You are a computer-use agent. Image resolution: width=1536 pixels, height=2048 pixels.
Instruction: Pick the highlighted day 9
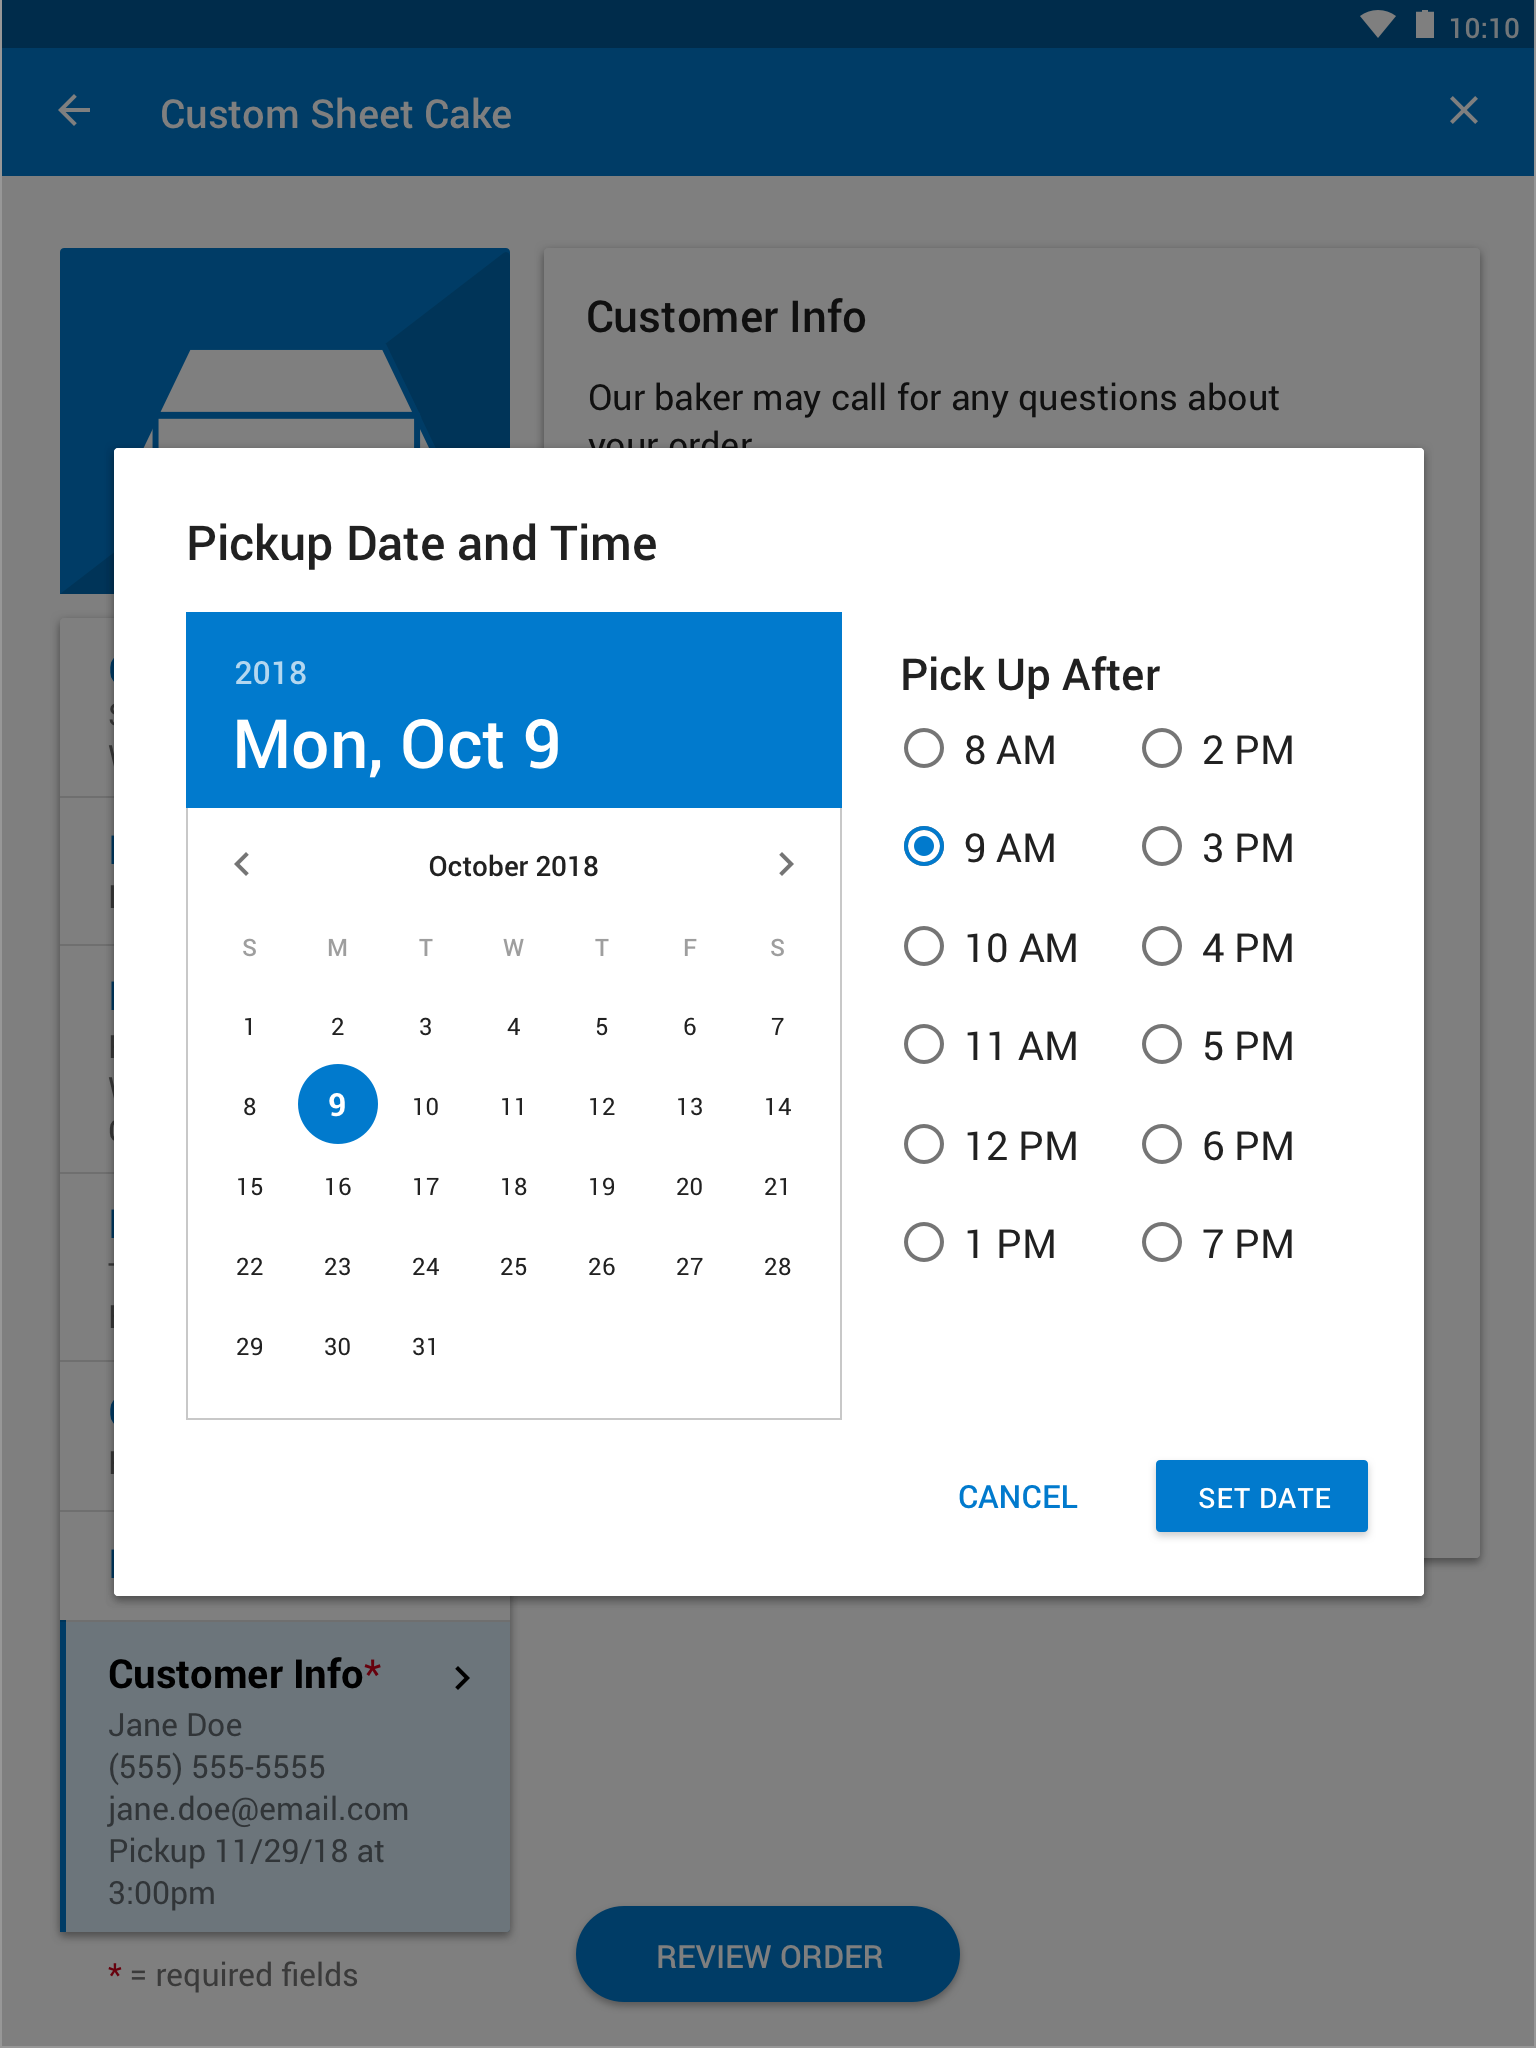[338, 1105]
